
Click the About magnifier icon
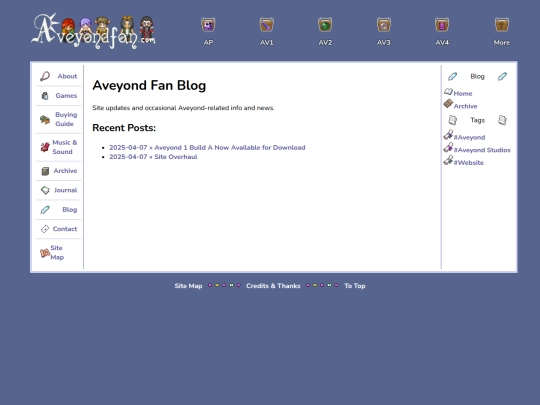pos(45,76)
